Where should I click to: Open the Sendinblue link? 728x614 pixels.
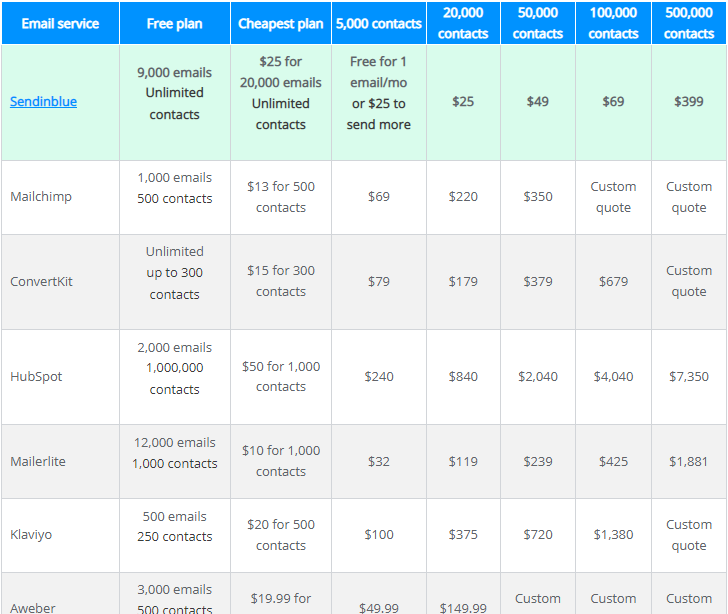click(x=44, y=101)
